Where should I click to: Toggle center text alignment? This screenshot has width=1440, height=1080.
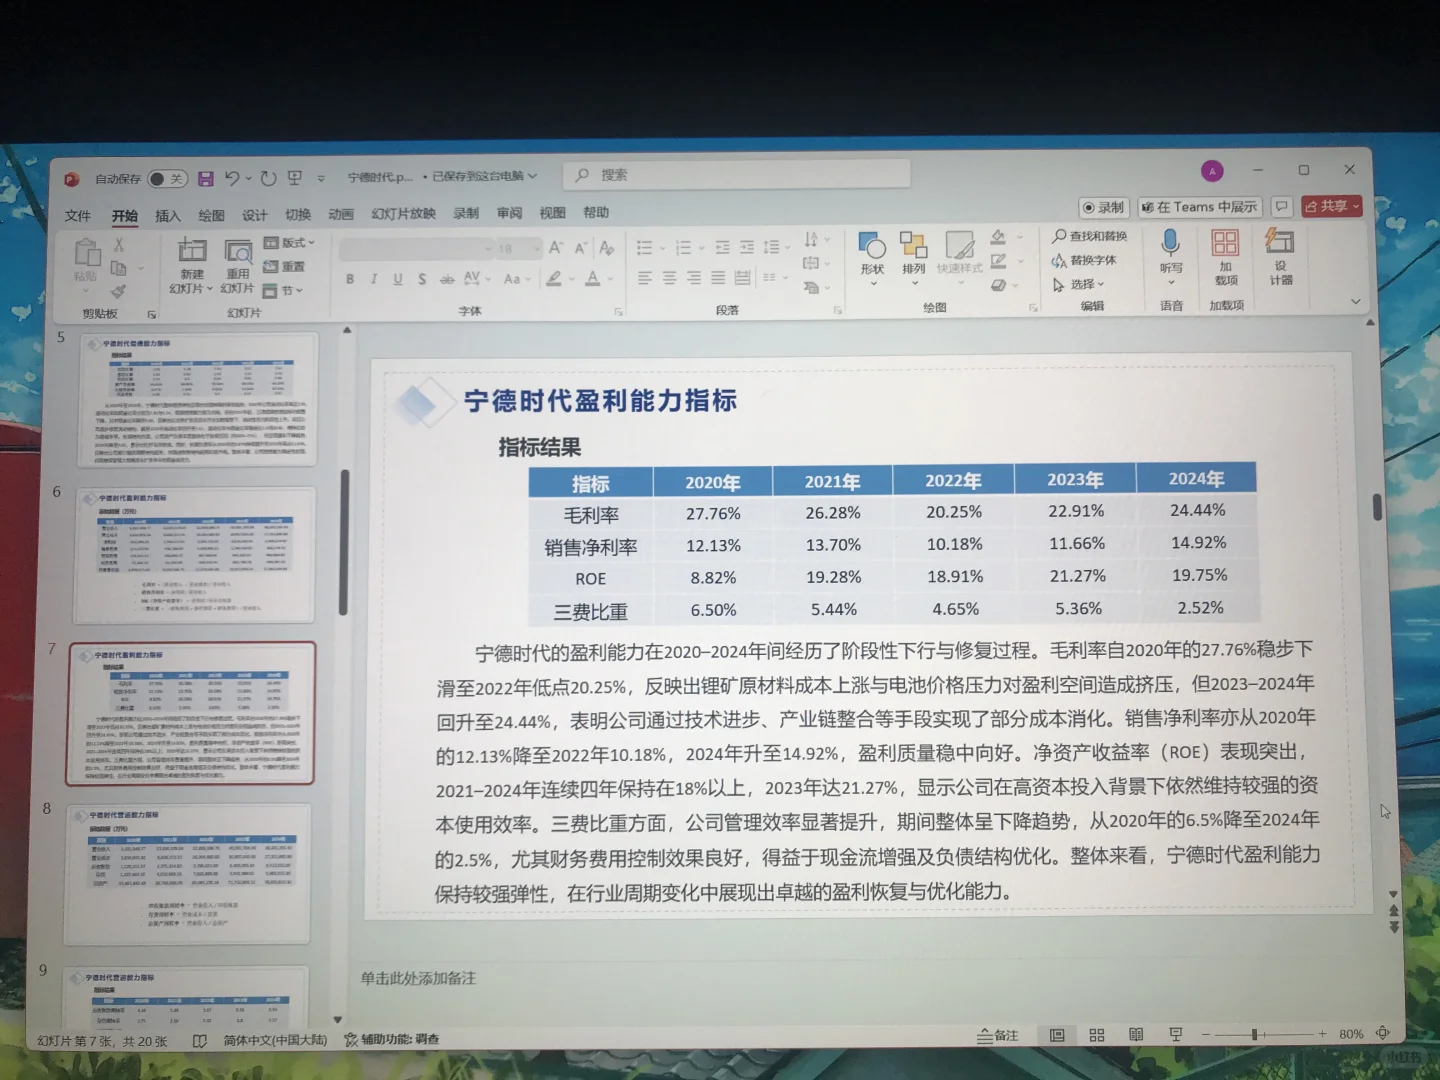point(669,278)
